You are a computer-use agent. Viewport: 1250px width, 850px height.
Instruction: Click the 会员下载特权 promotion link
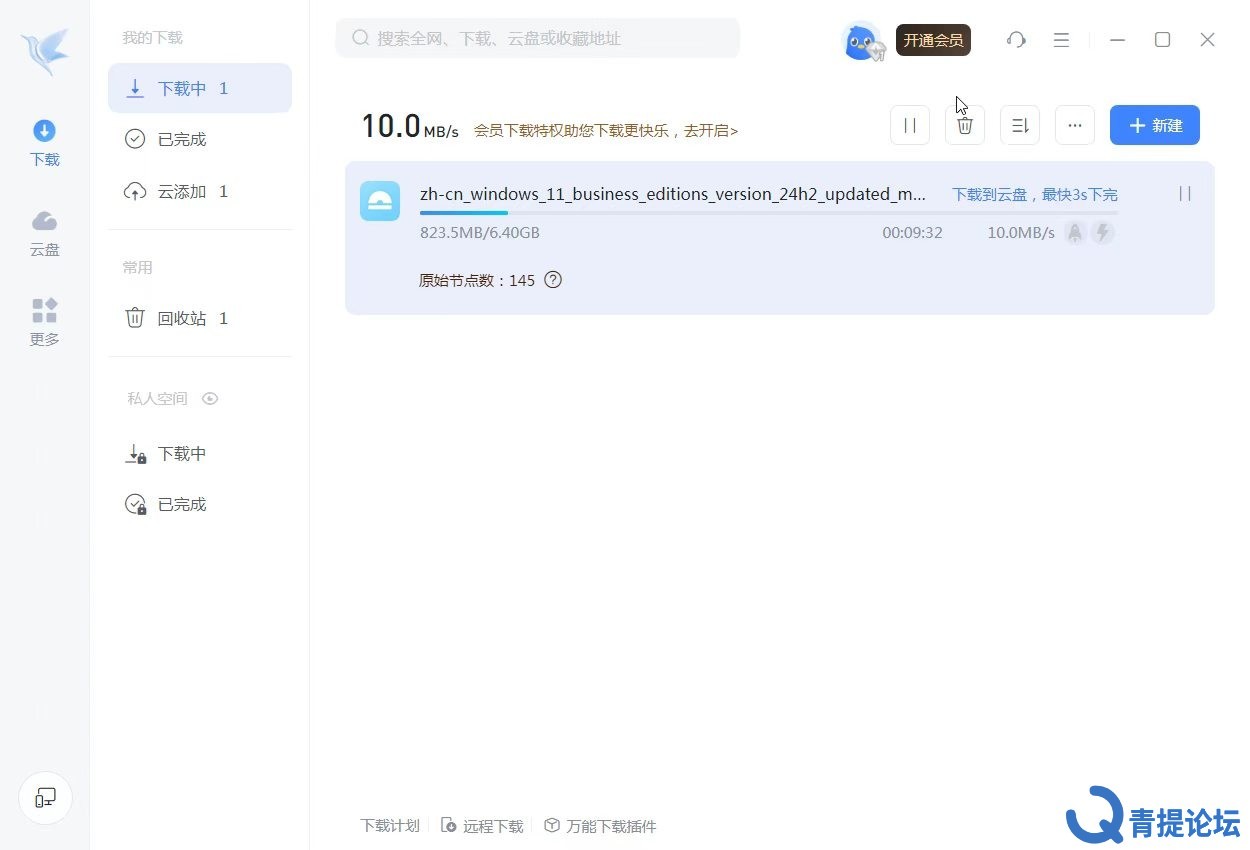coord(606,130)
